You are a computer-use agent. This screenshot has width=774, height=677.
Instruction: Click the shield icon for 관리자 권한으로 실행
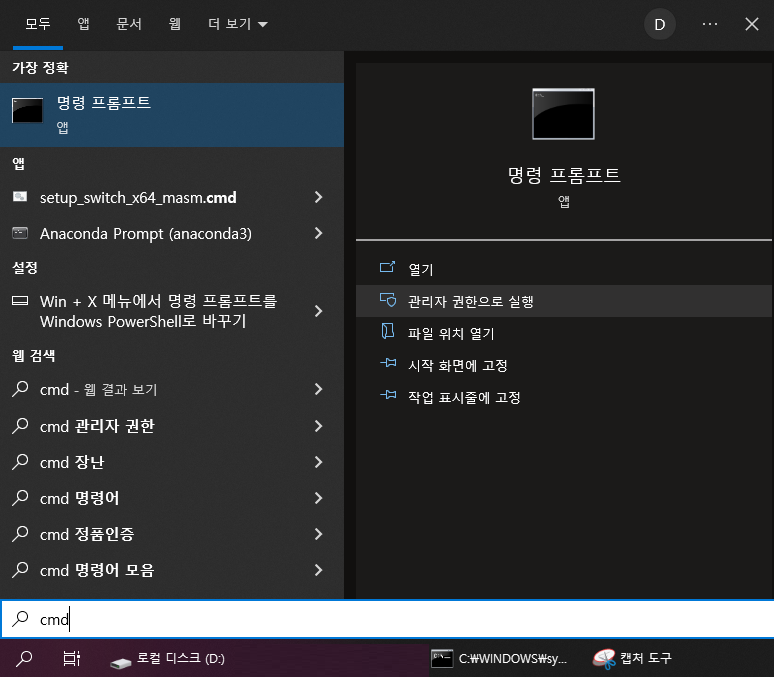coord(388,300)
